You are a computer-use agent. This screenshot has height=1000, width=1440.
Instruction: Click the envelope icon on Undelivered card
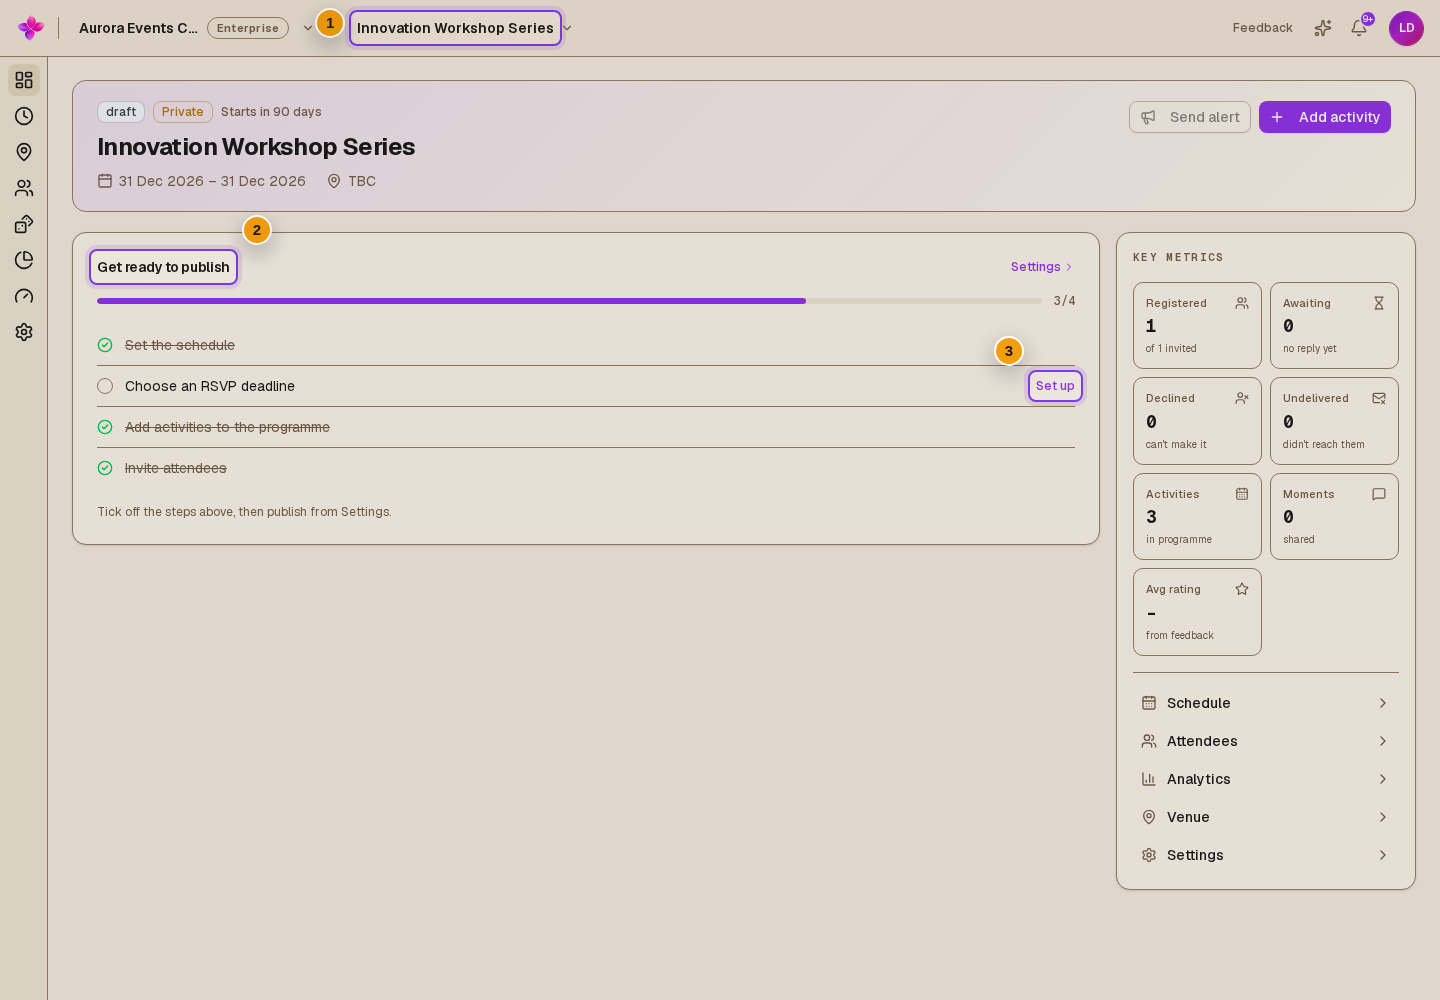pos(1379,398)
